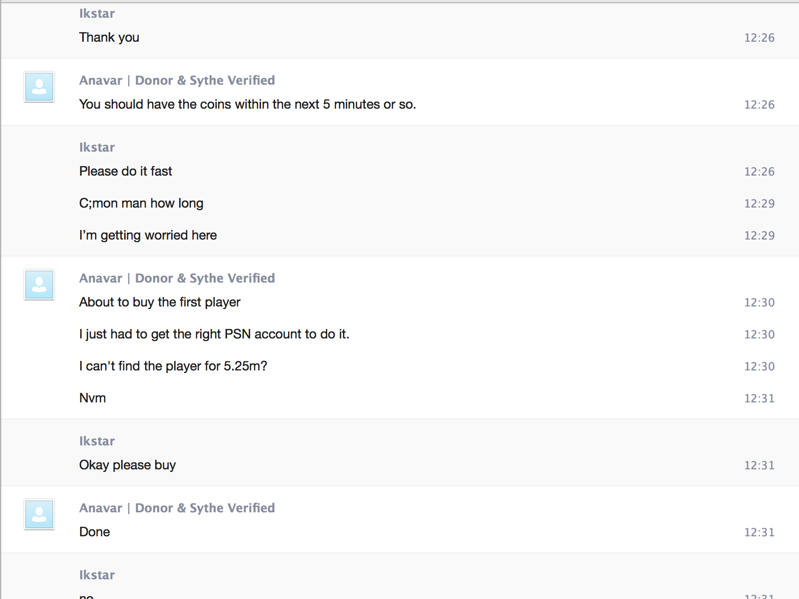Click the PSN account message

[214, 335]
